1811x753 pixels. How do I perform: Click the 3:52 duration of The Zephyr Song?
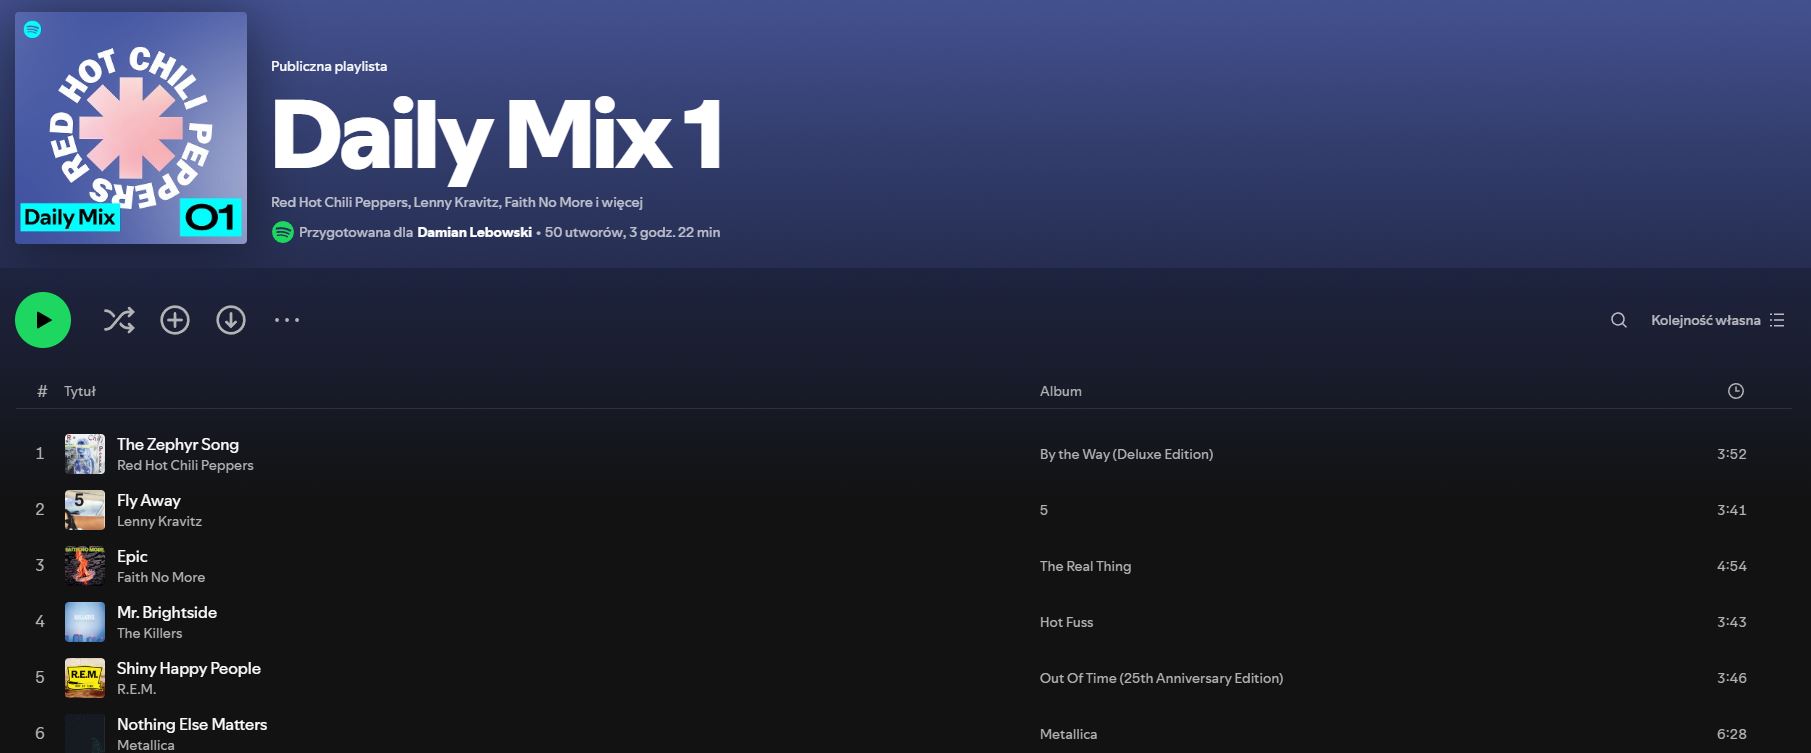tap(1732, 454)
